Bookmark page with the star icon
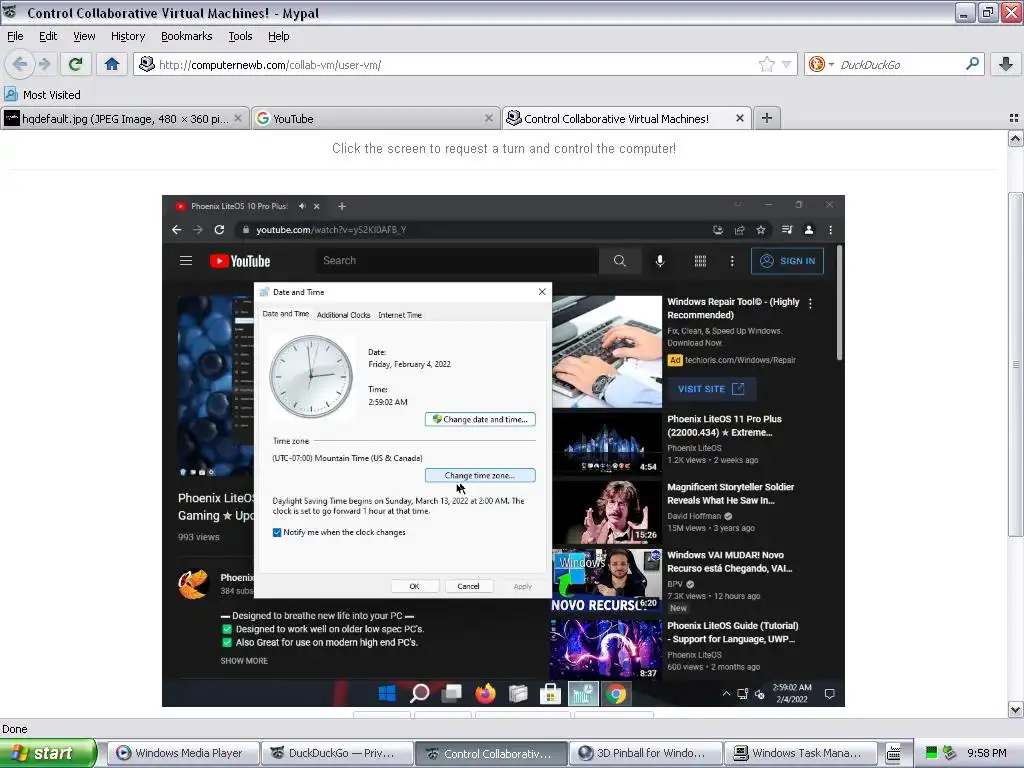The image size is (1024, 768). (x=766, y=64)
